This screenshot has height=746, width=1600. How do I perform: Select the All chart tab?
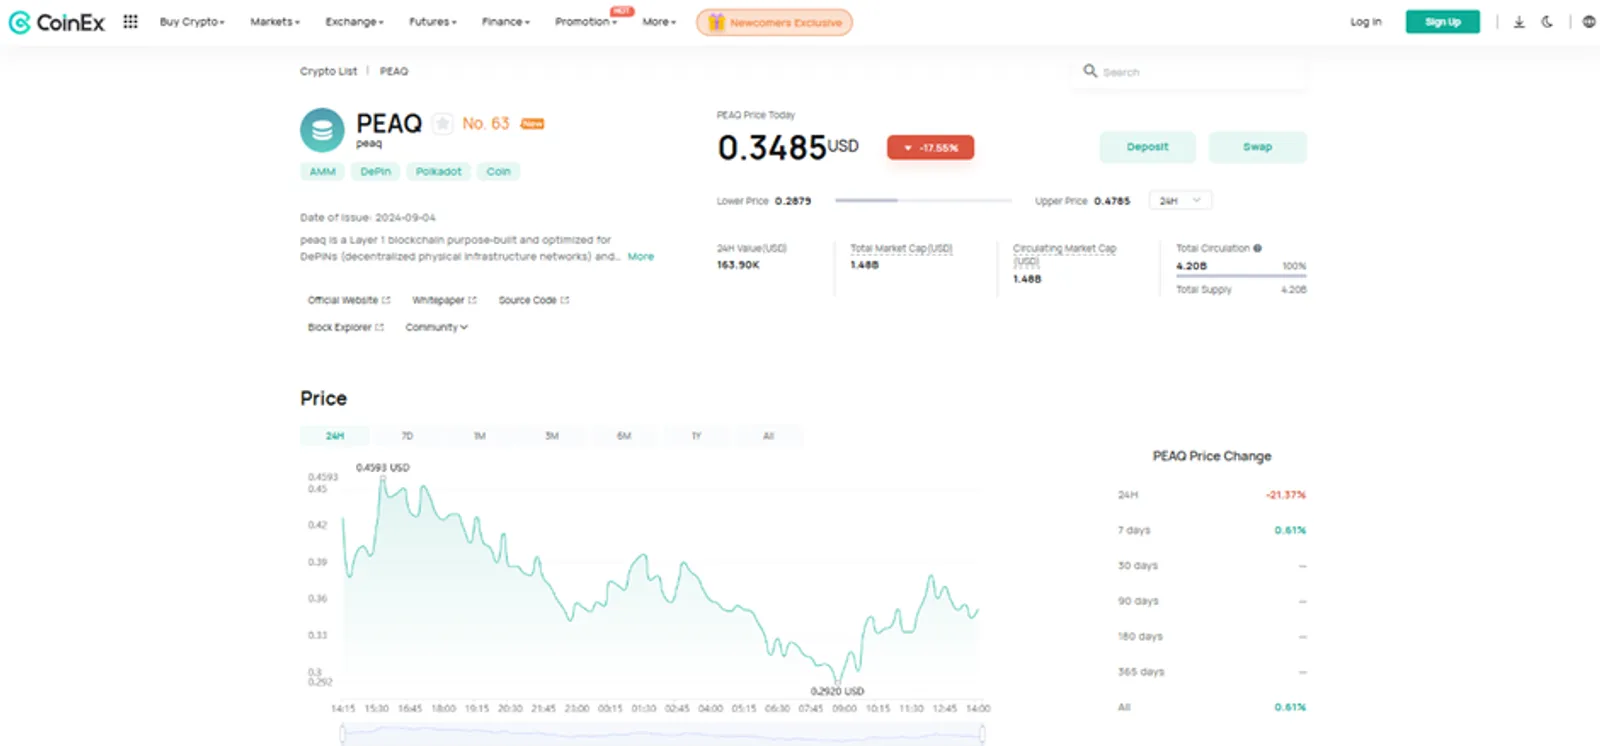click(768, 436)
